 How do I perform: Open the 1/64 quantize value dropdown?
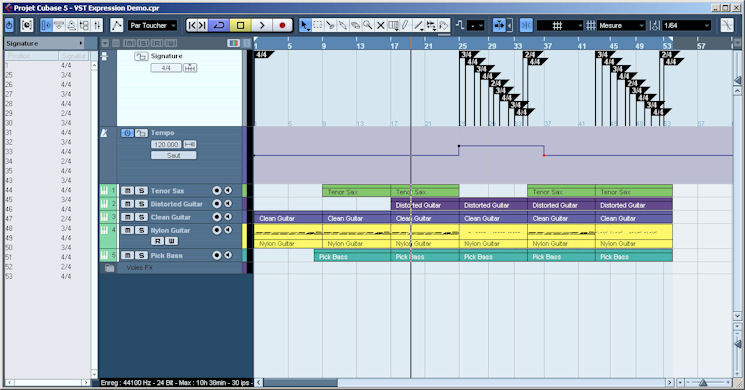coord(687,26)
